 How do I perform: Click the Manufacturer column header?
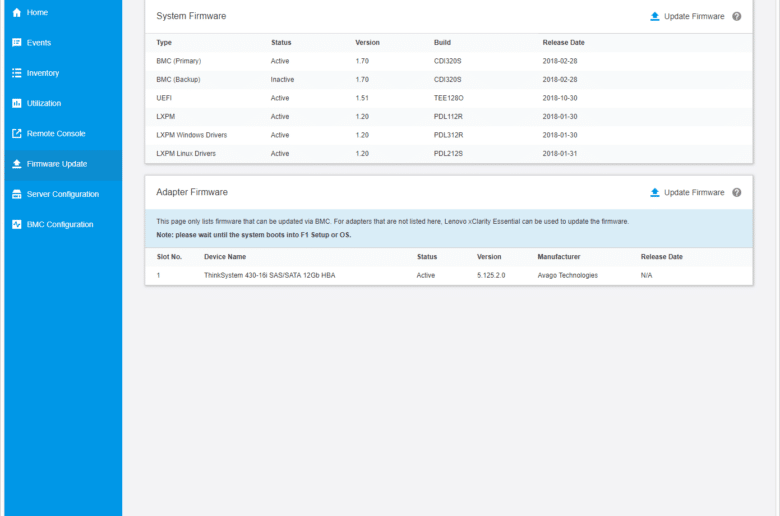tap(559, 257)
